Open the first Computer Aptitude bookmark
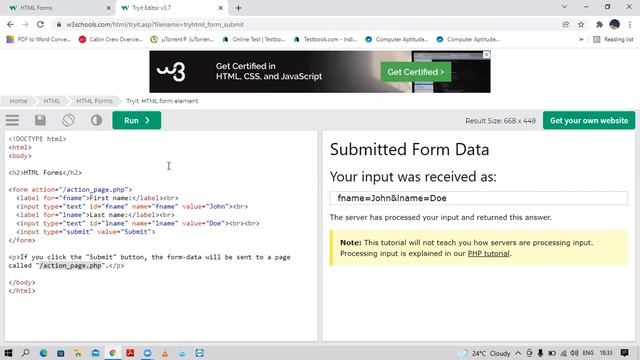Image resolution: width=640 pixels, height=360 pixels. pos(396,40)
